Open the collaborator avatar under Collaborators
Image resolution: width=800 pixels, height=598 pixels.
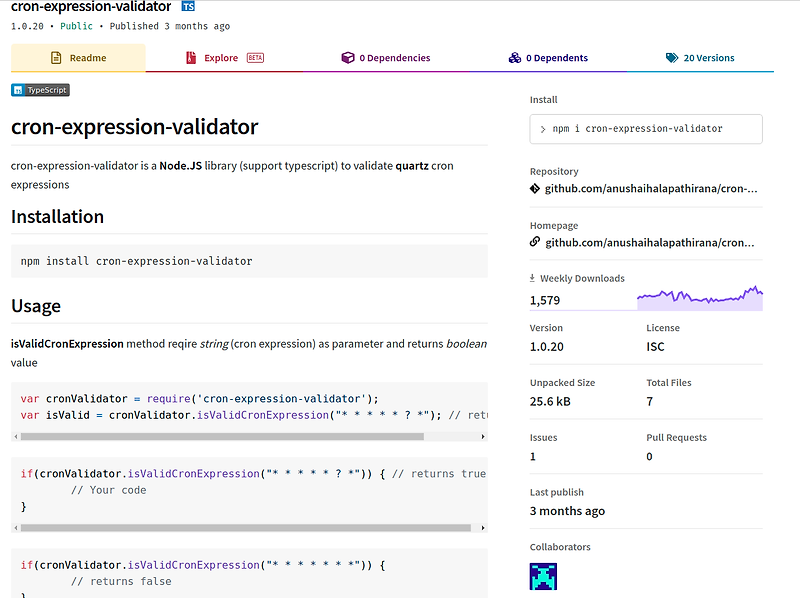click(543, 576)
